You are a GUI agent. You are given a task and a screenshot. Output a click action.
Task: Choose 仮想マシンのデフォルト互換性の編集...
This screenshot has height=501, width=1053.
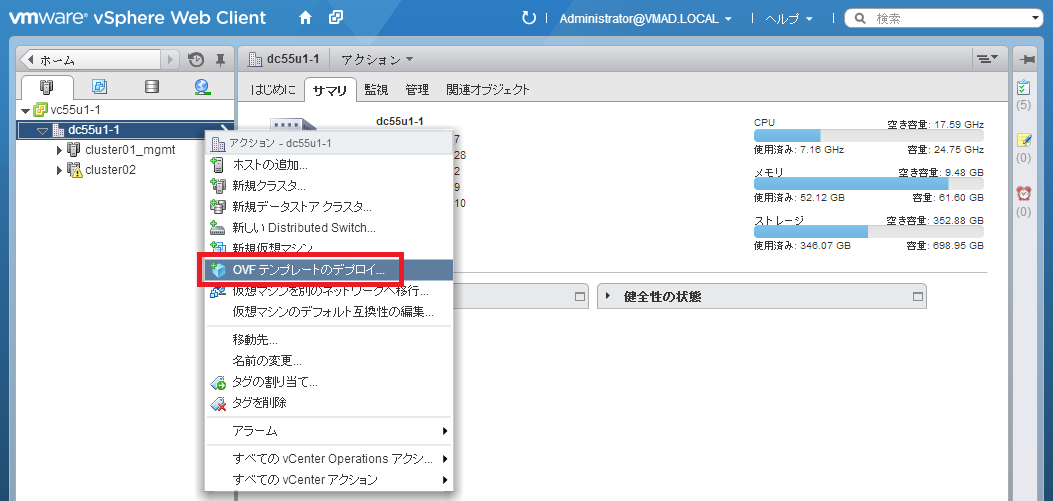click(x=329, y=312)
